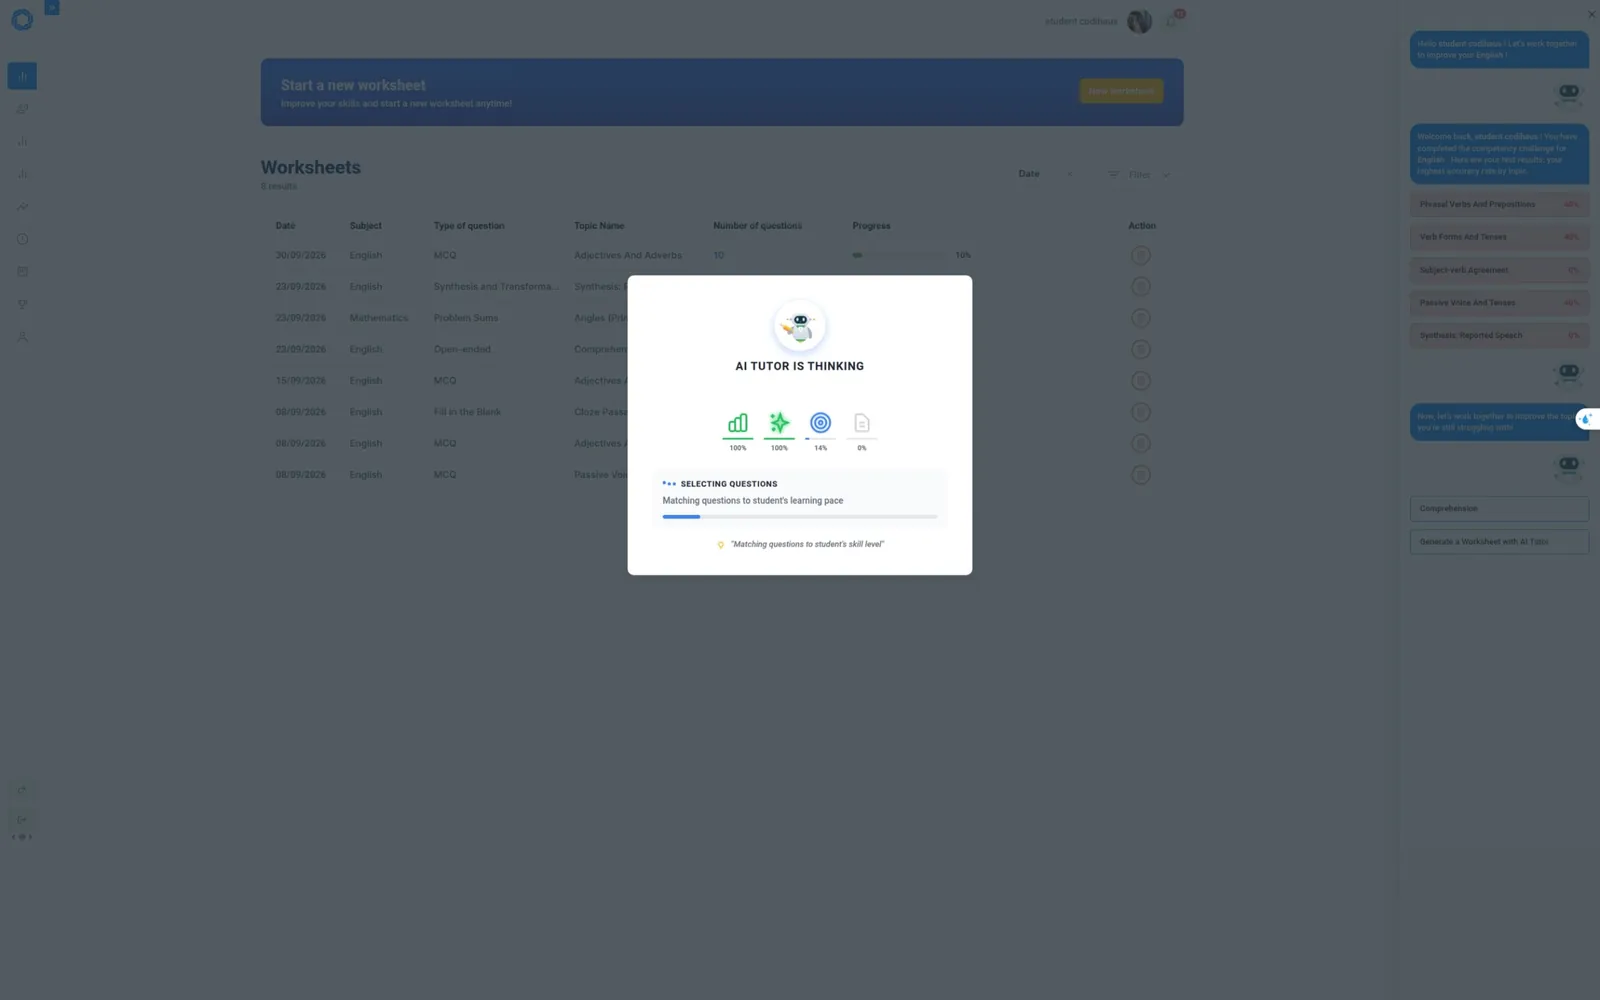Click the Mathematics subject cell
Viewport: 1600px width, 1000px height.
[379, 318]
